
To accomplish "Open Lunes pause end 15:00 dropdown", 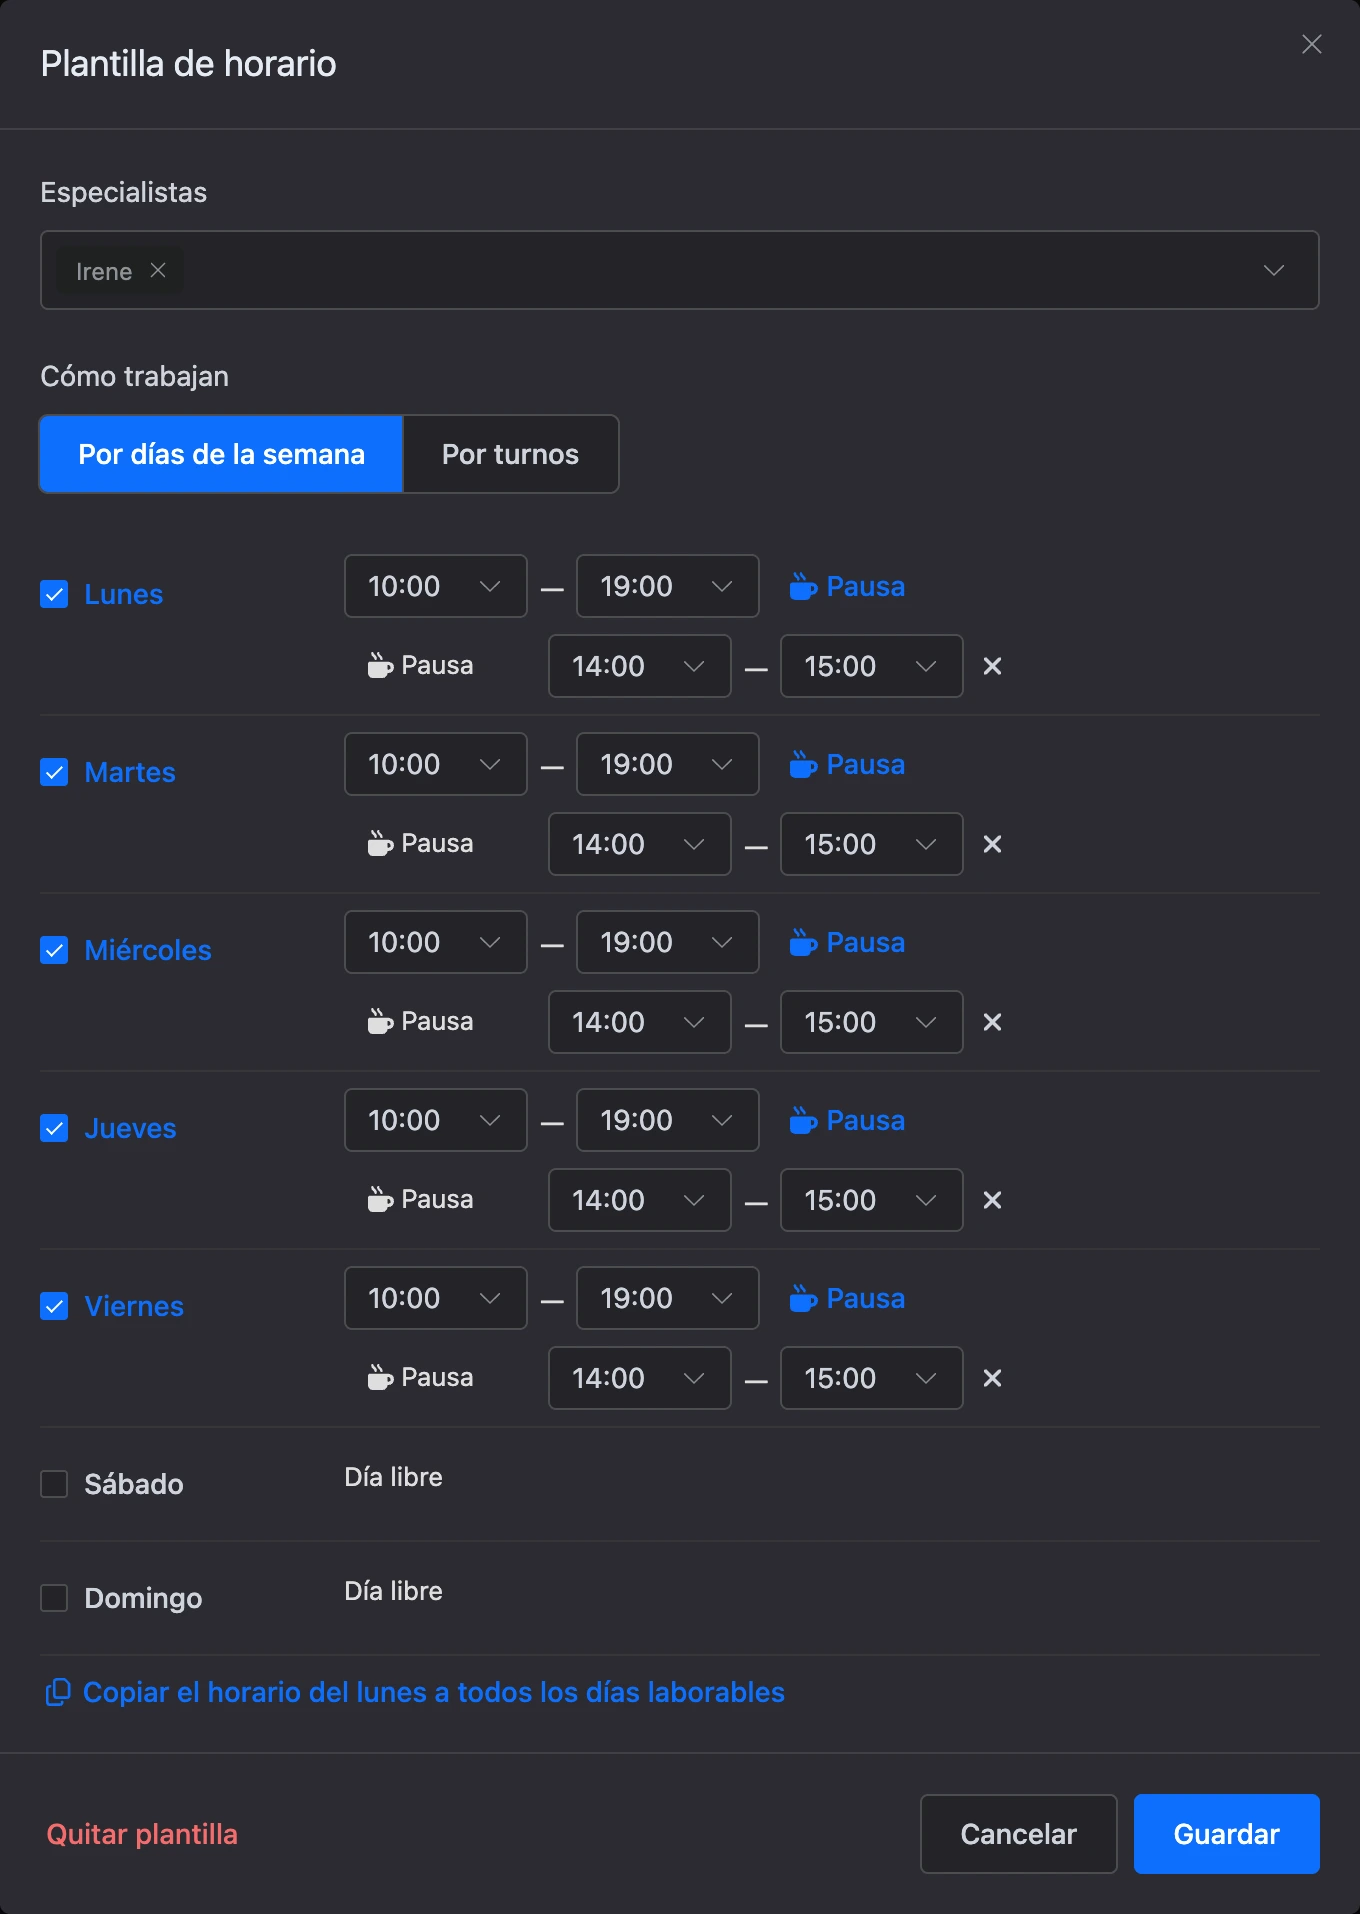I will point(872,666).
